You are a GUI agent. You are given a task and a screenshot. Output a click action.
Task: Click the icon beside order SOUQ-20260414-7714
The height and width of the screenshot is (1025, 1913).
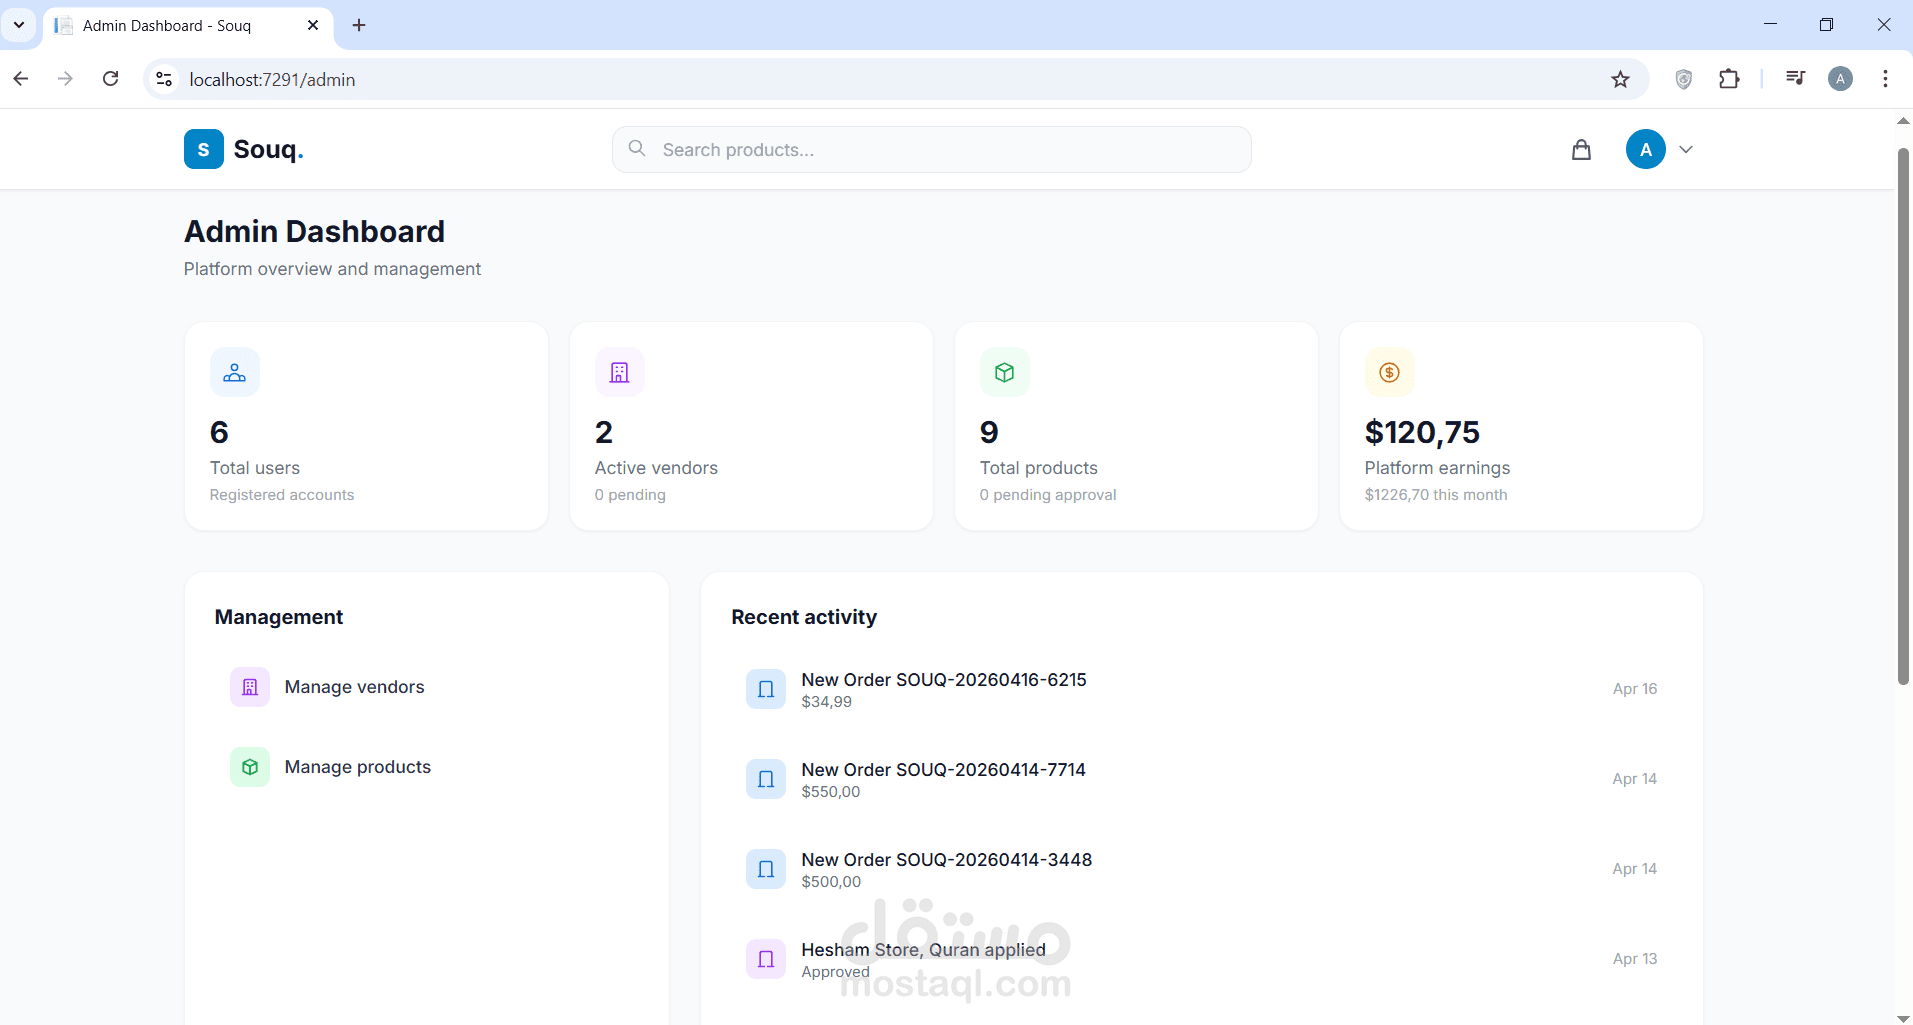click(766, 779)
